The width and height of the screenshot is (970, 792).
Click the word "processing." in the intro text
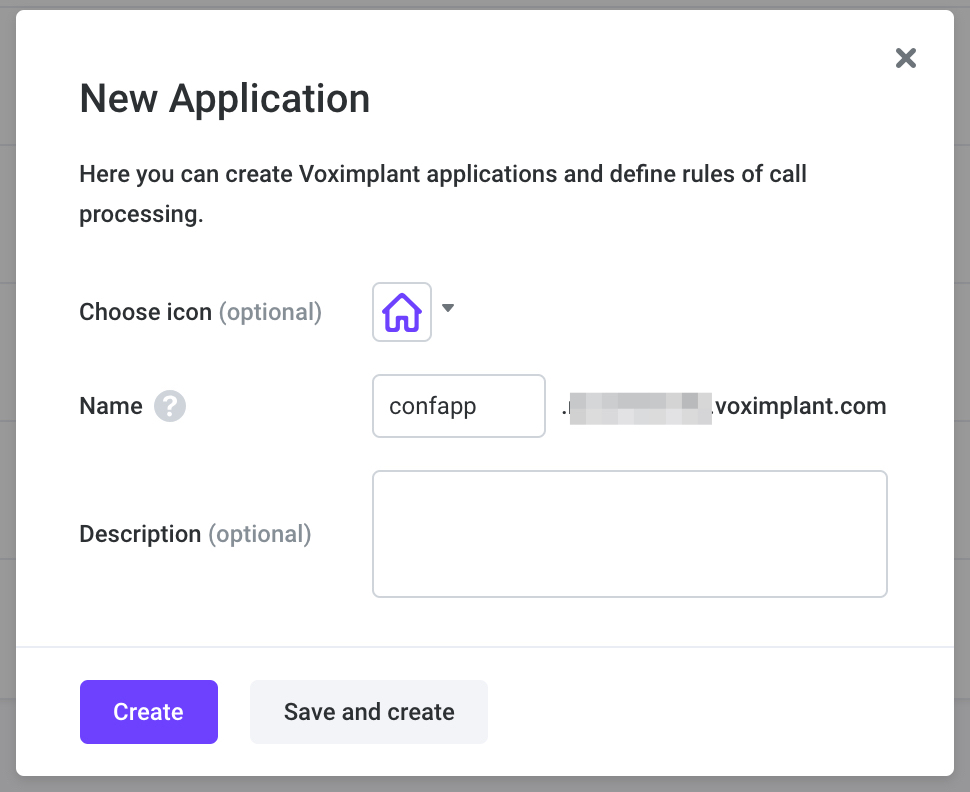141,214
